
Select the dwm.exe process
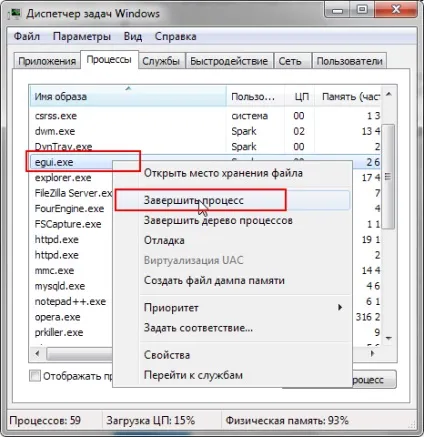click(x=205, y=131)
